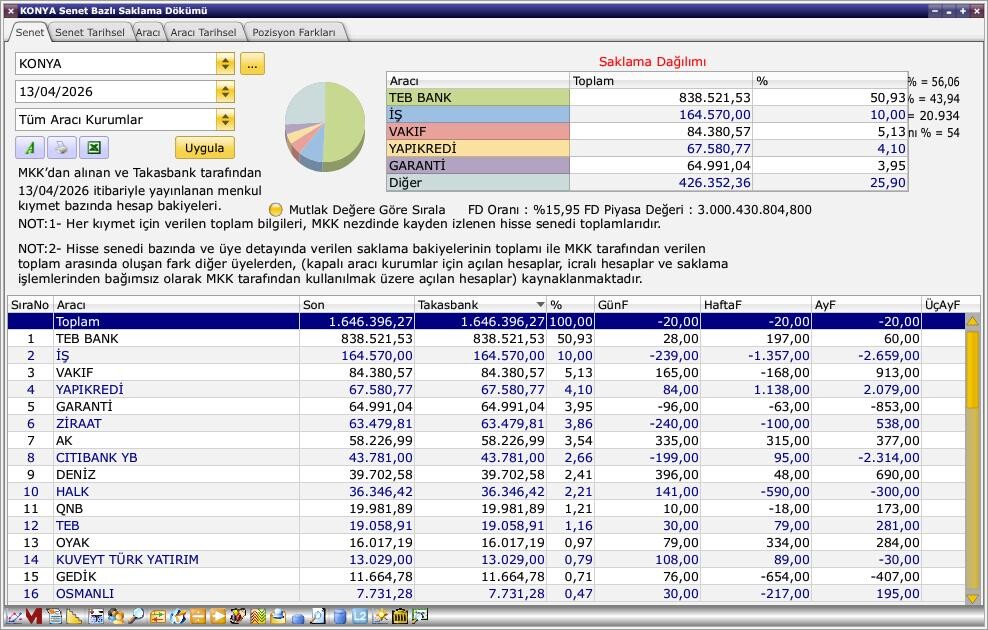Click the magnifying glass icon in bottom toolbar
The width and height of the screenshot is (988, 630).
[136, 617]
